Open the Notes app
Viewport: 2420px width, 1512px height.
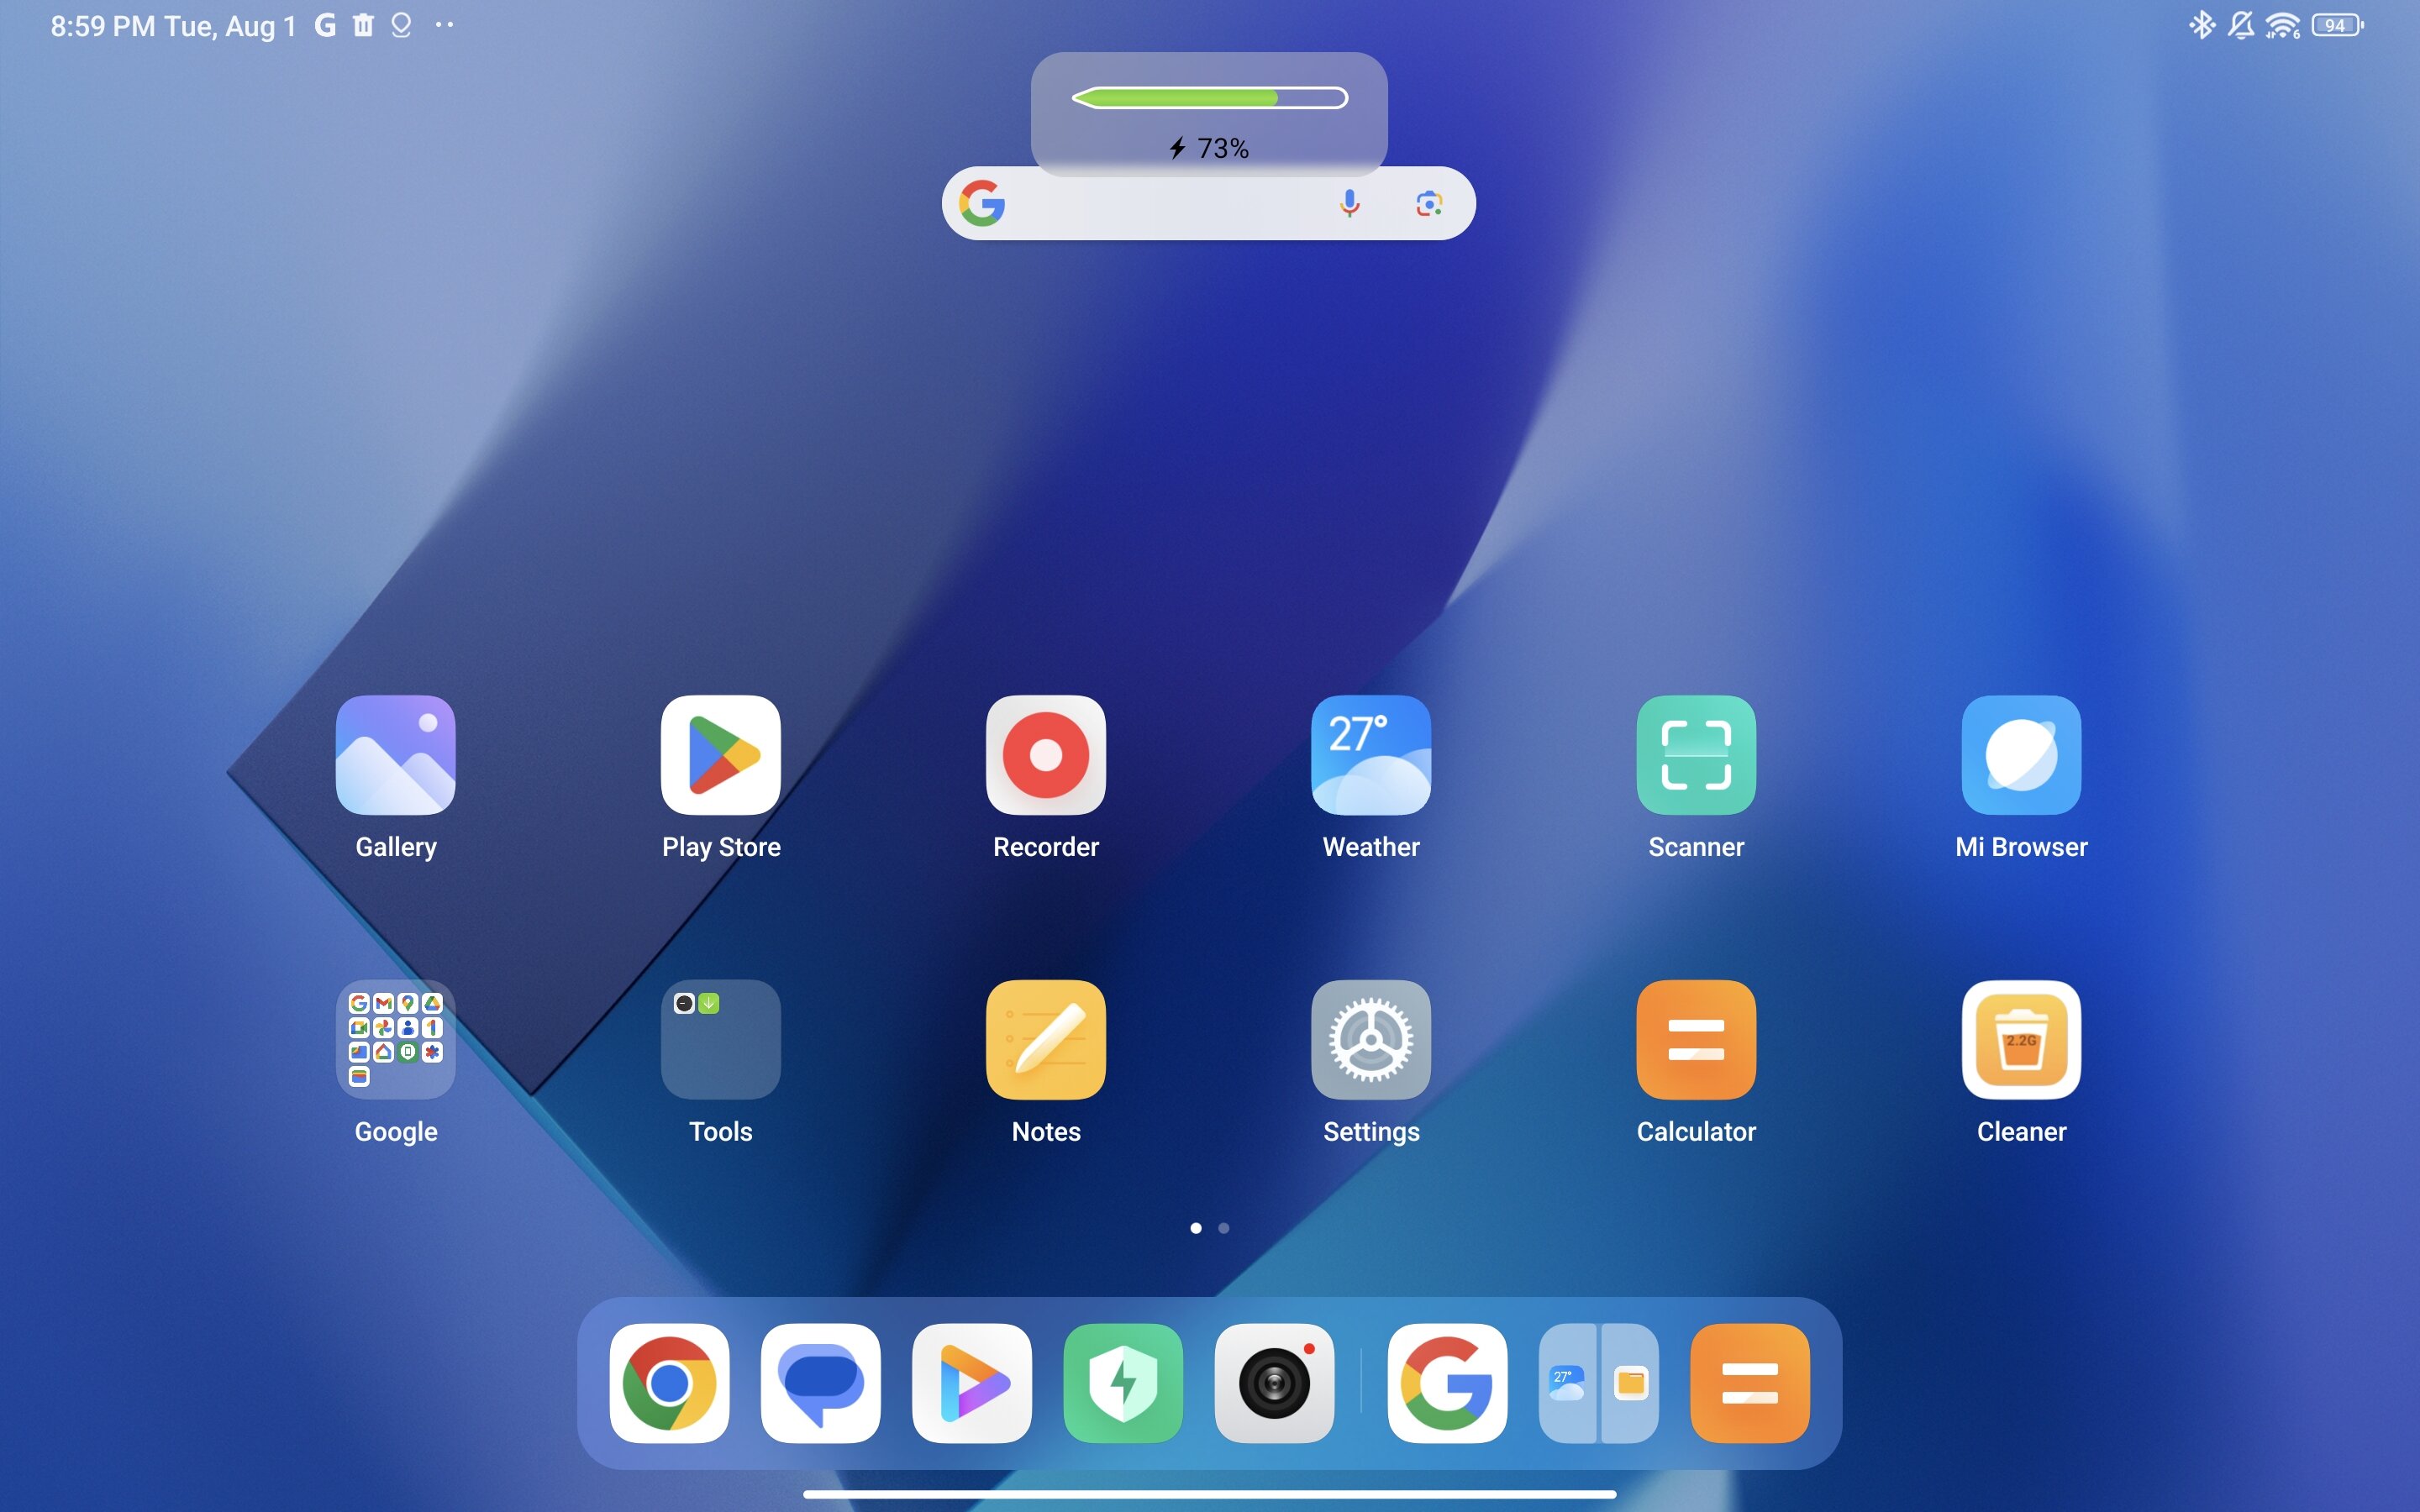tap(1044, 1040)
